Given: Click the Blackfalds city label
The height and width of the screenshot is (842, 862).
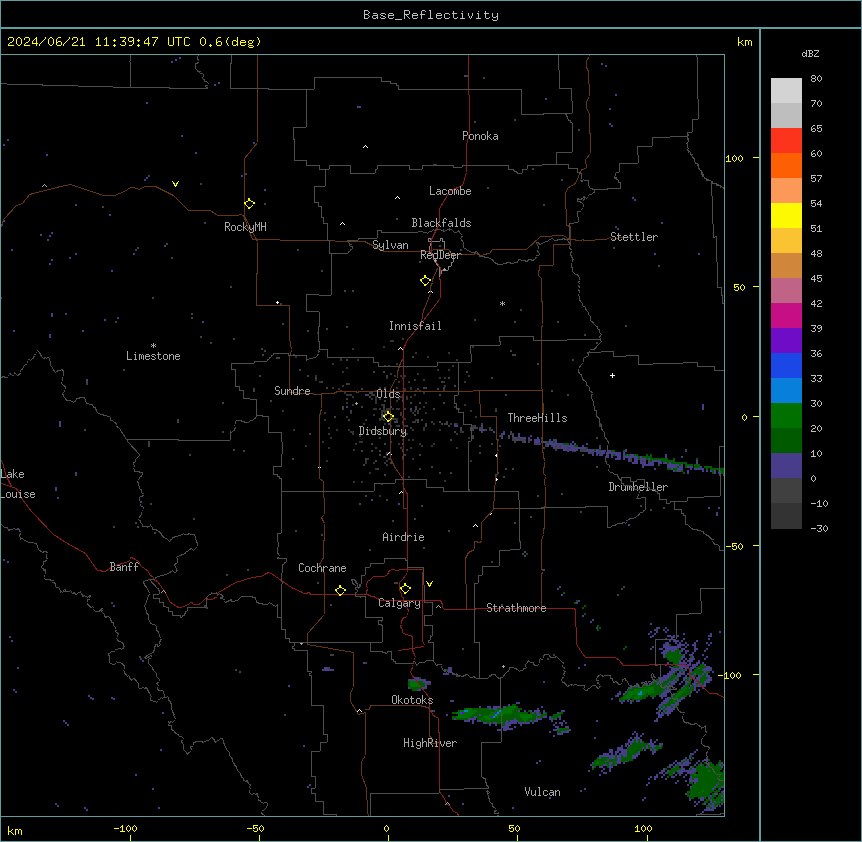Looking at the screenshot, I should pyautogui.click(x=441, y=223).
